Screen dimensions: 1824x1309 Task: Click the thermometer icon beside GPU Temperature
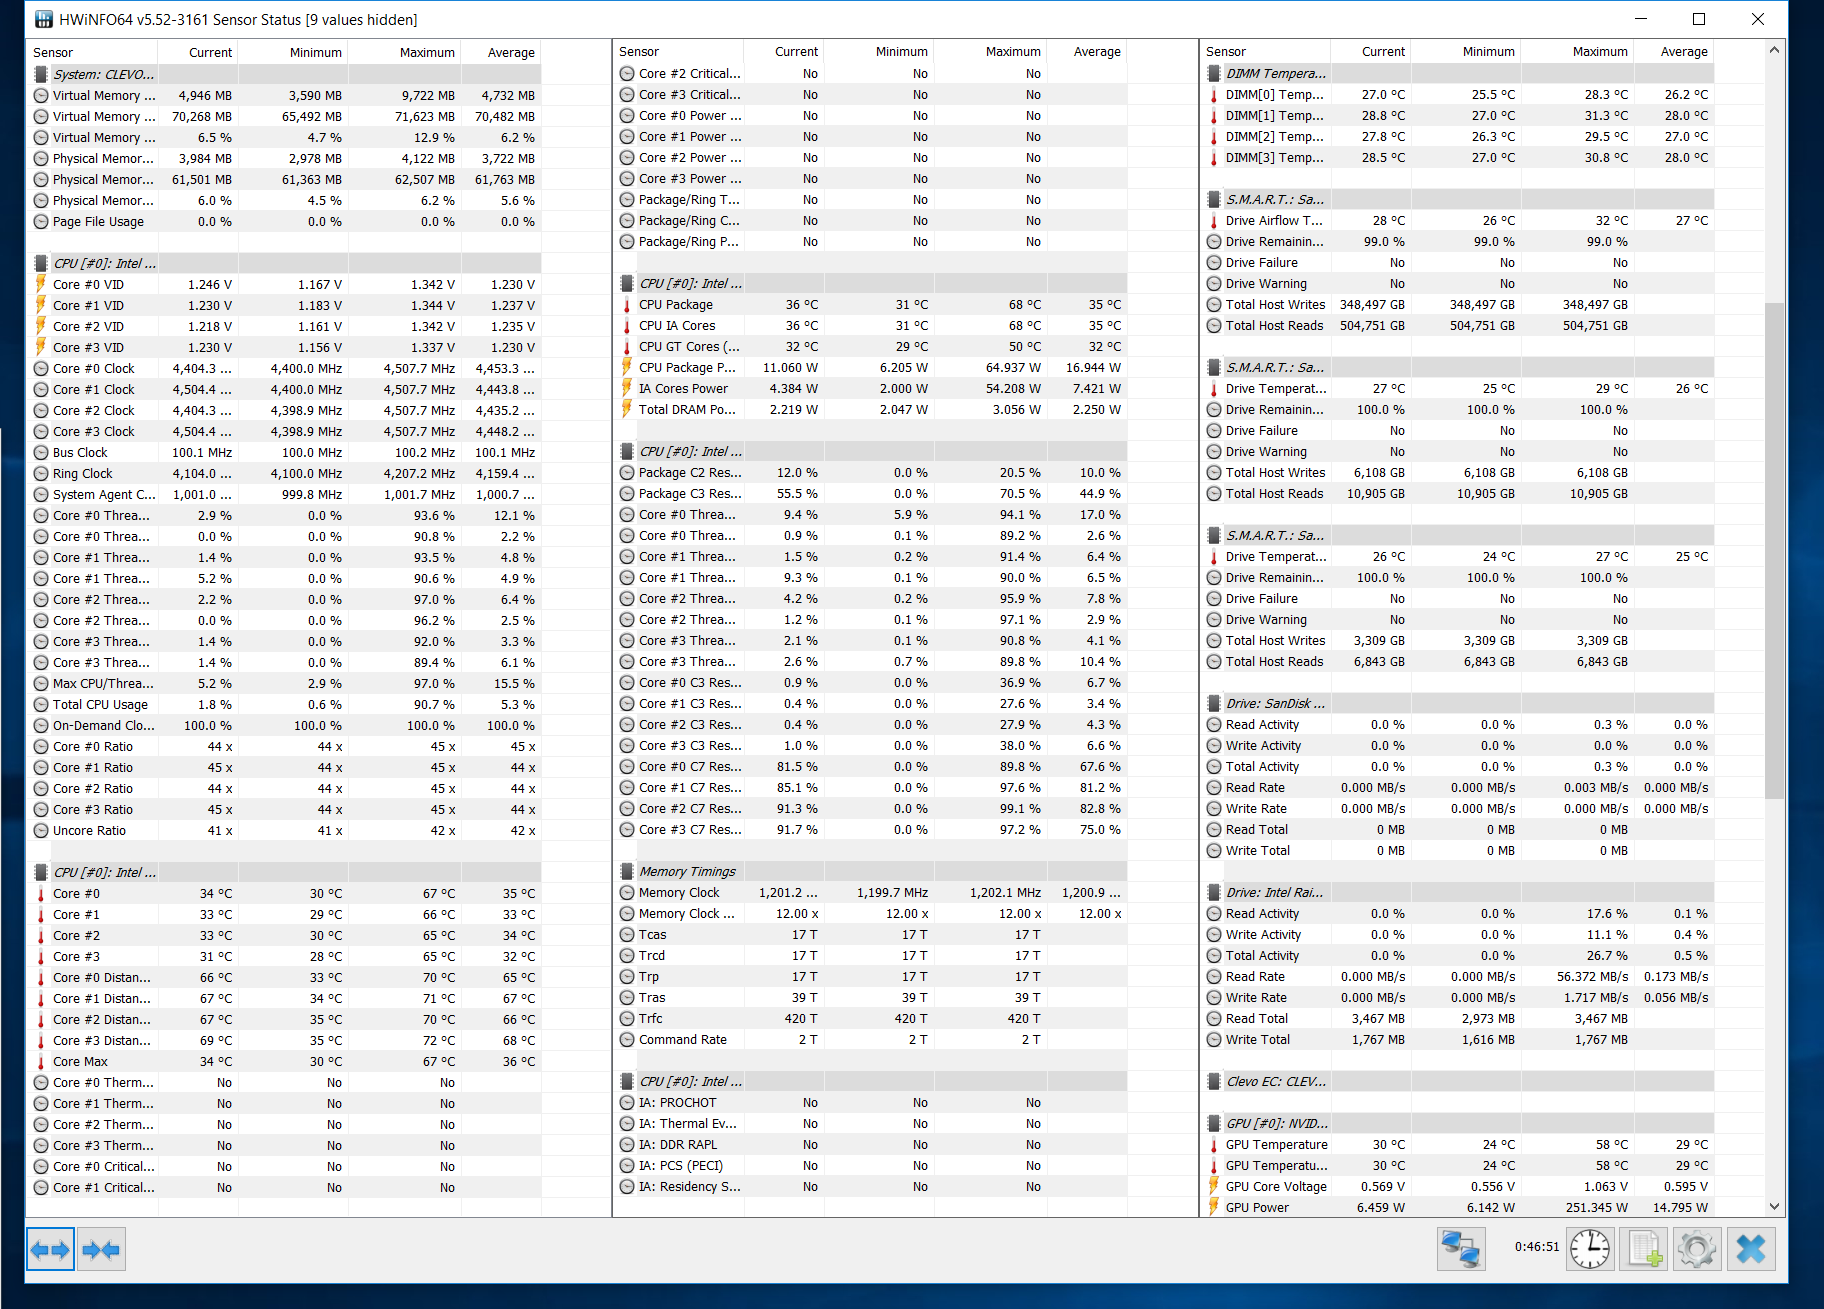1214,1145
